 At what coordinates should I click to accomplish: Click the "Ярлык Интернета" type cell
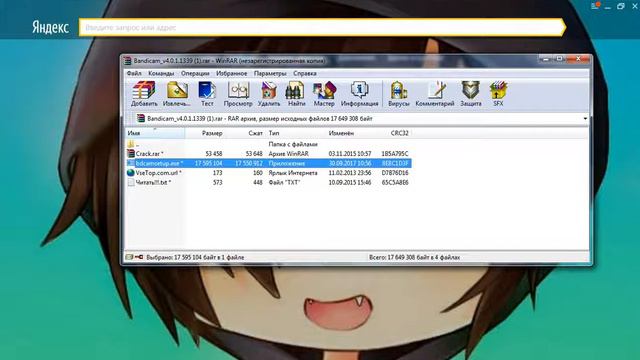point(293,173)
